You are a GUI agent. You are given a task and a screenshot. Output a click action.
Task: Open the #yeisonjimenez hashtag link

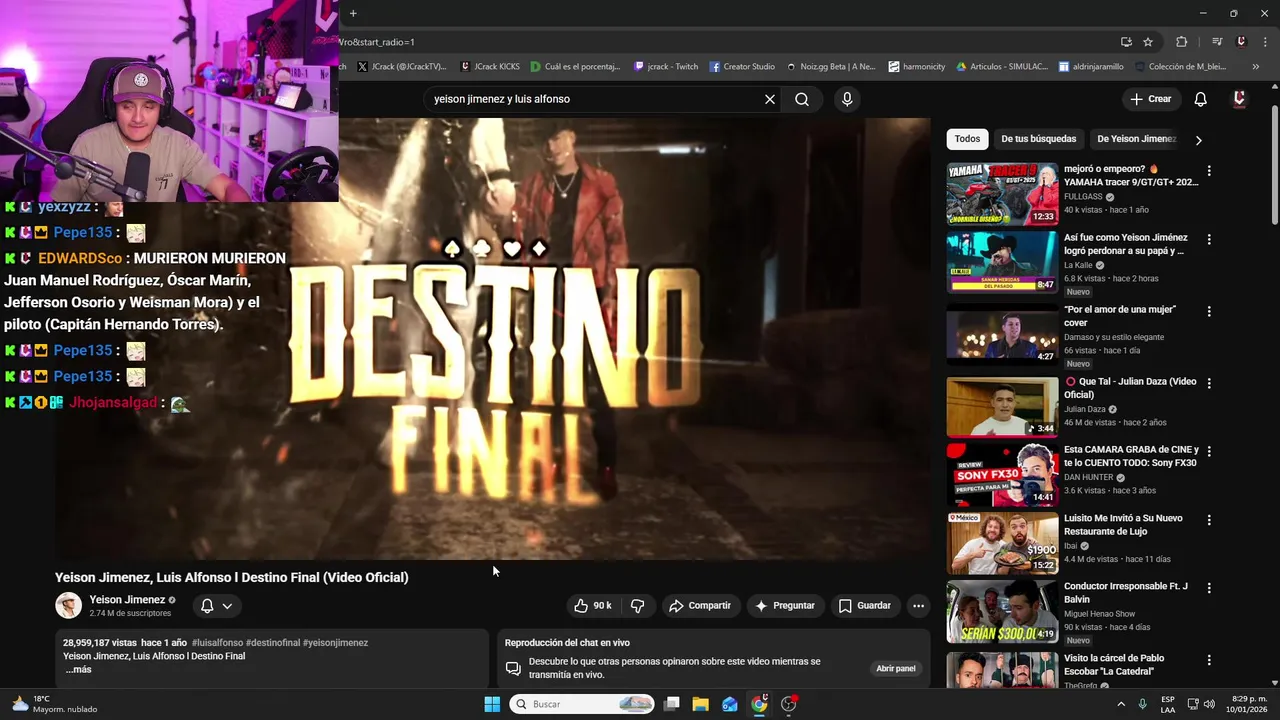[335, 643]
